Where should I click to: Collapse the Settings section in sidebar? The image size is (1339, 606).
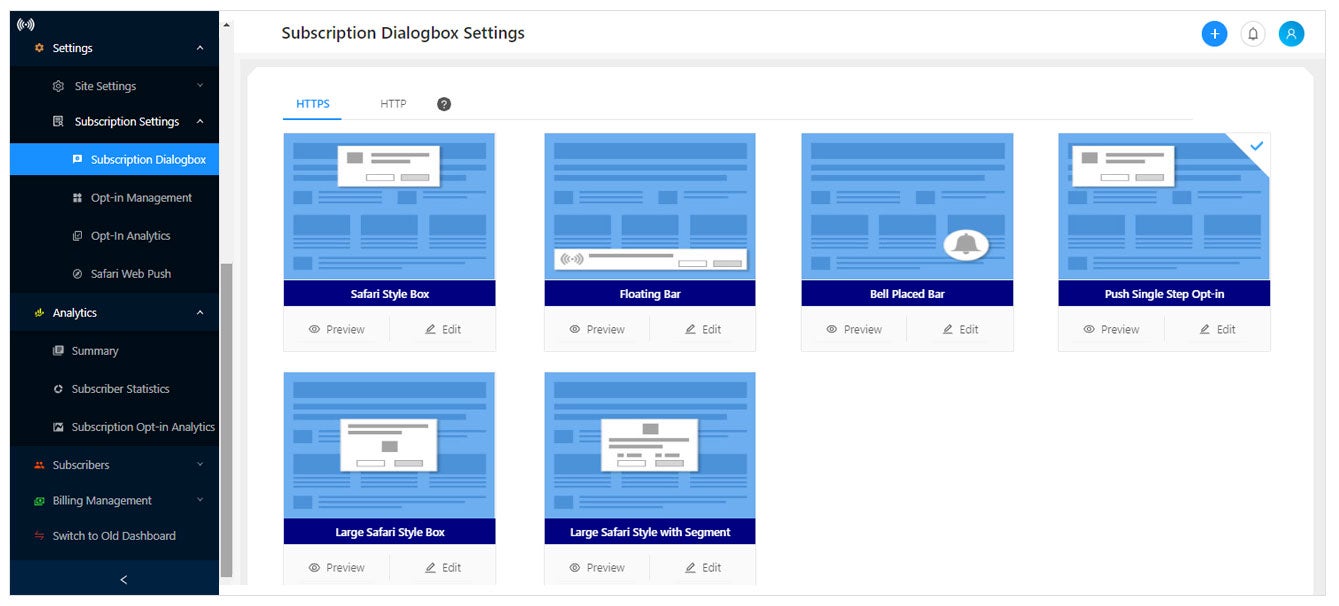199,48
